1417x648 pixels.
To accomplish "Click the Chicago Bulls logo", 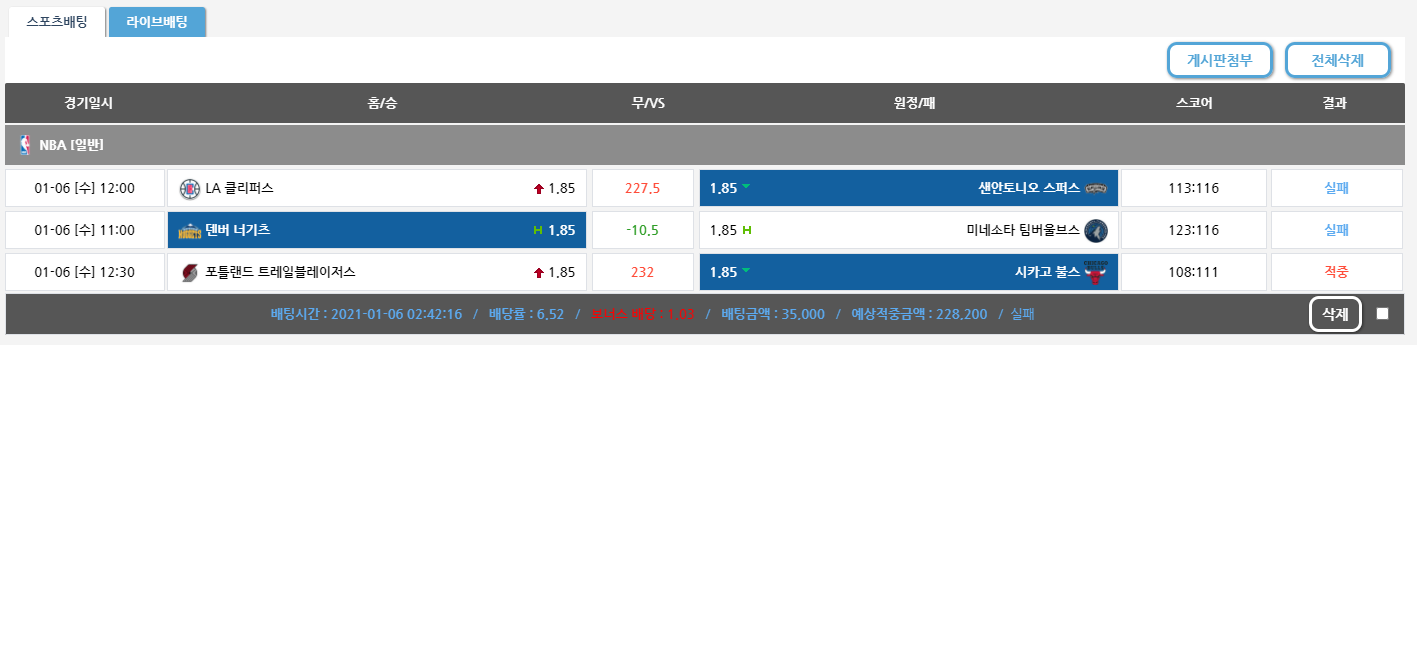I will tap(1096, 272).
